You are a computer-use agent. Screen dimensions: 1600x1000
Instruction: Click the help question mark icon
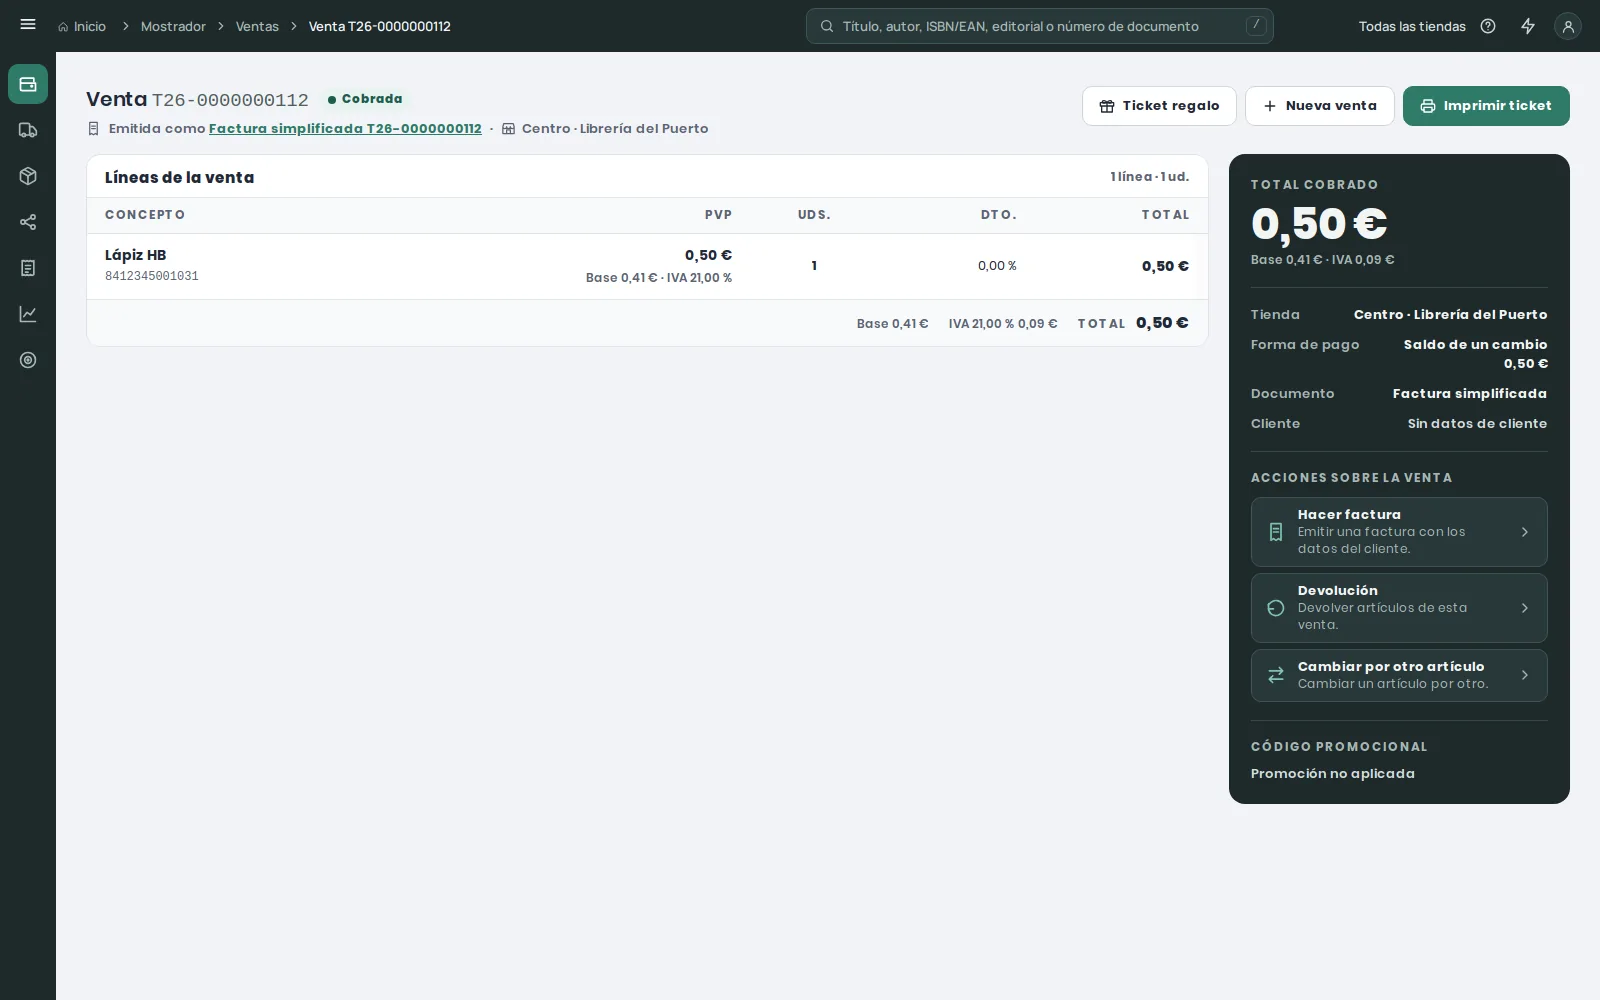click(x=1488, y=26)
